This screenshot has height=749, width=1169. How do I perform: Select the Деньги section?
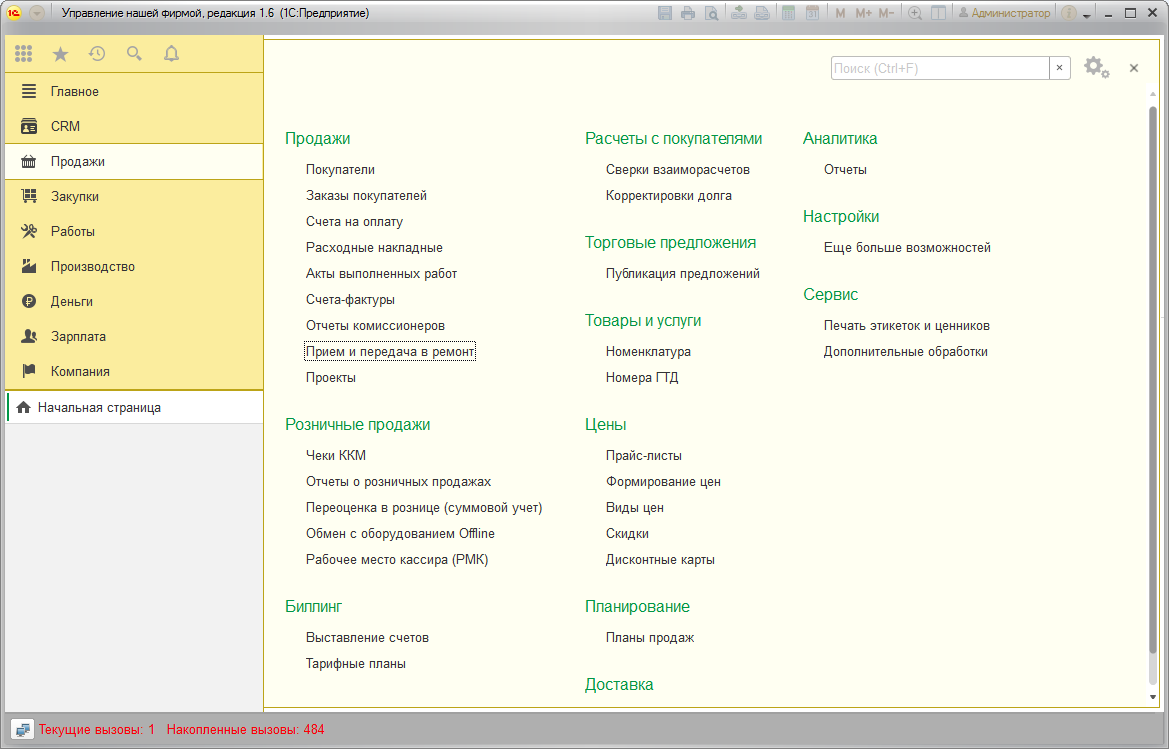pos(134,301)
